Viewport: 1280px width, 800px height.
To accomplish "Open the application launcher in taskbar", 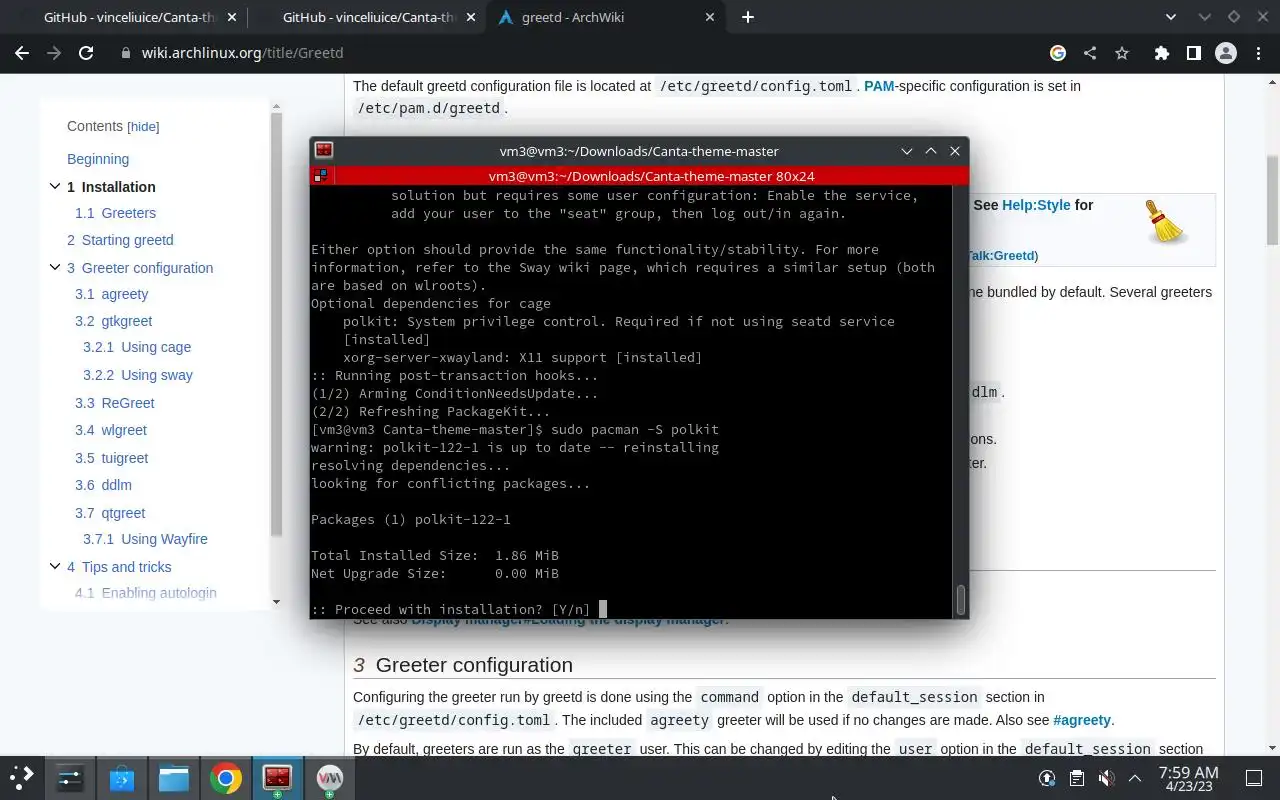I will pyautogui.click(x=22, y=777).
